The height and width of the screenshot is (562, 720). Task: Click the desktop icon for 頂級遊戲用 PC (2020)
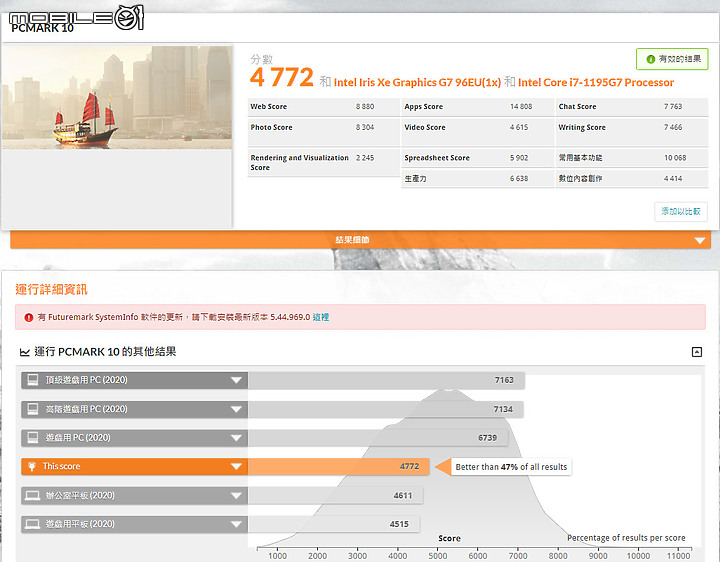[33, 380]
